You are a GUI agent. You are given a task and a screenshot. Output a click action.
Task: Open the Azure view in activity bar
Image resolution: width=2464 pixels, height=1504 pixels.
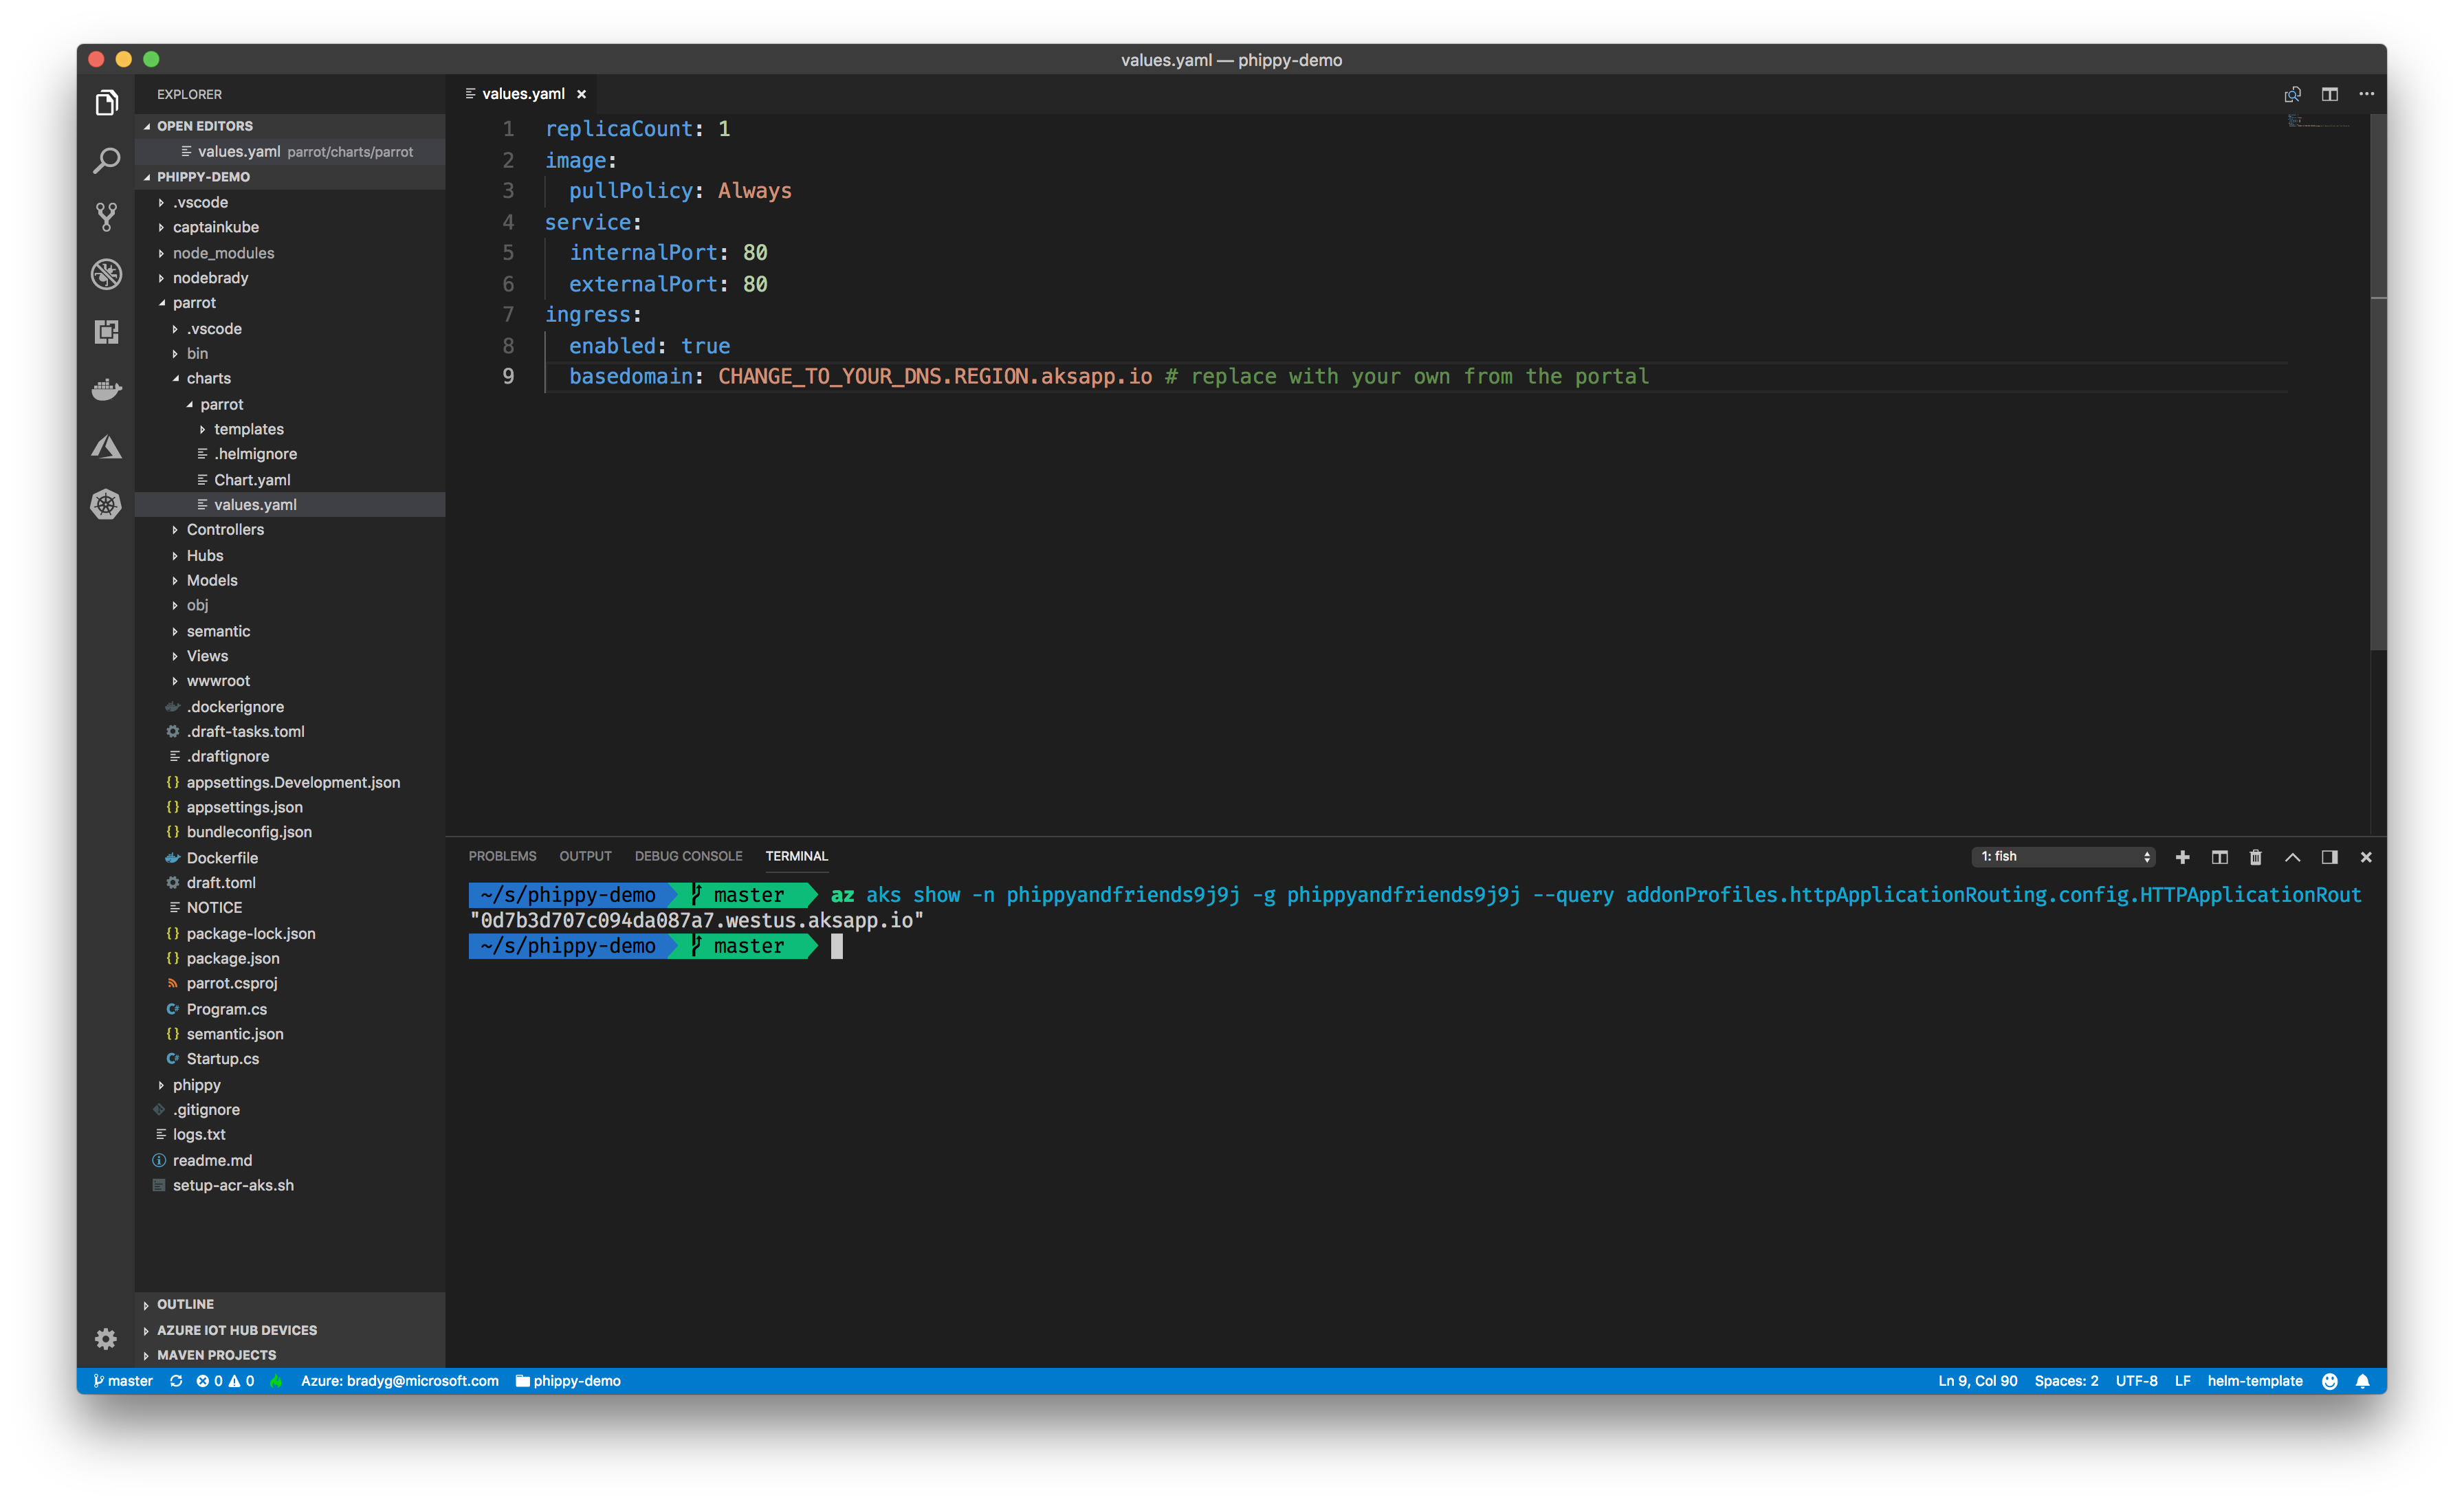pos(106,447)
